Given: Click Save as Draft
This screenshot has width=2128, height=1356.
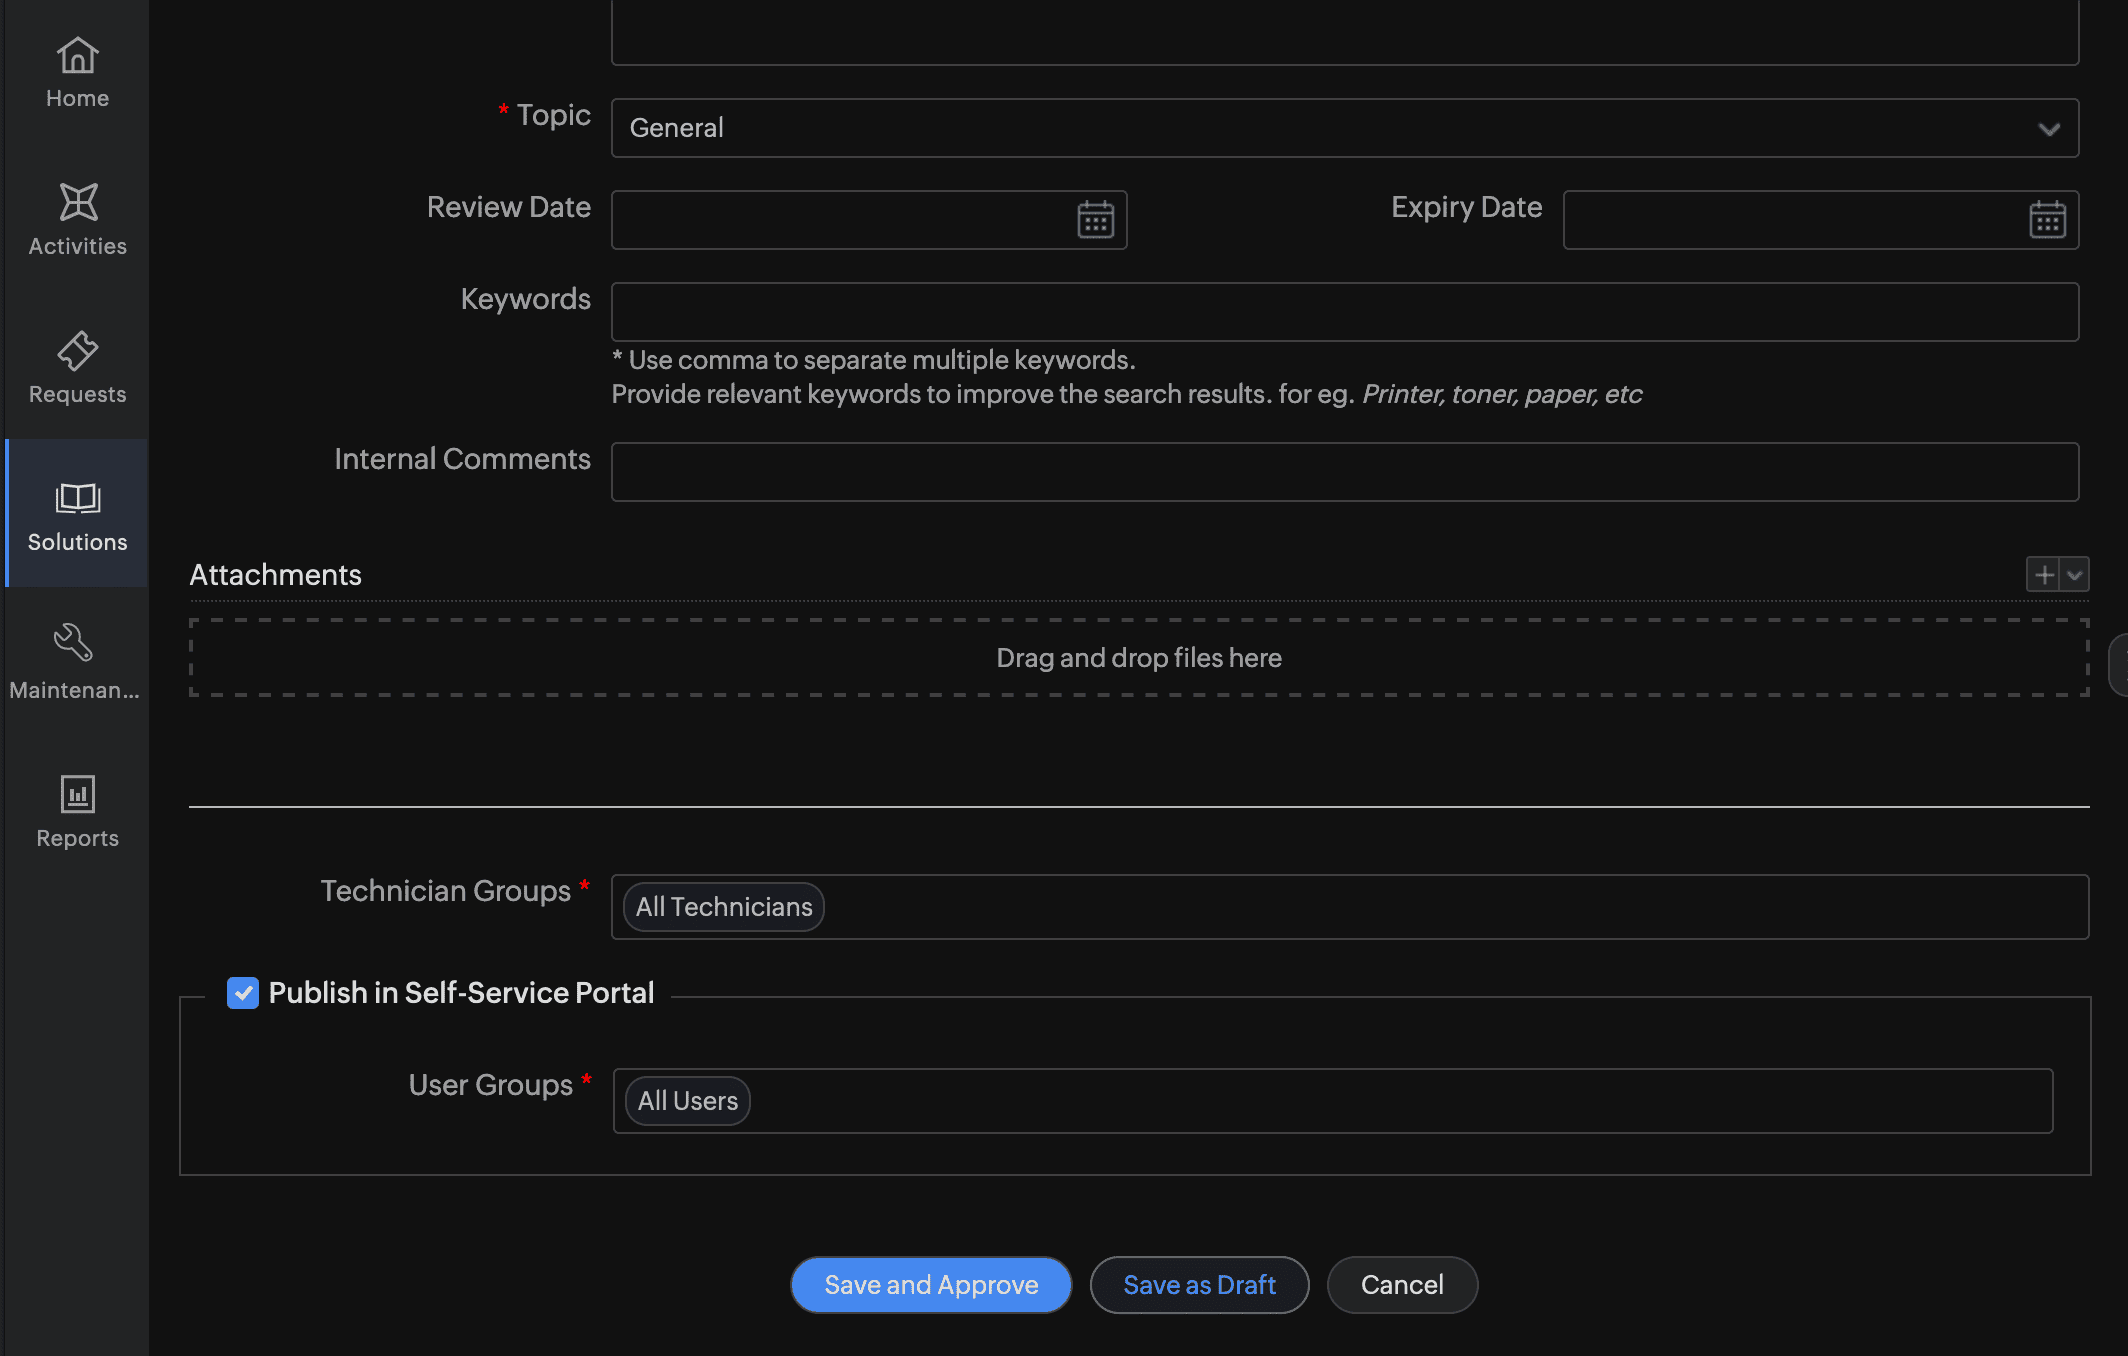Looking at the screenshot, I should (1199, 1284).
